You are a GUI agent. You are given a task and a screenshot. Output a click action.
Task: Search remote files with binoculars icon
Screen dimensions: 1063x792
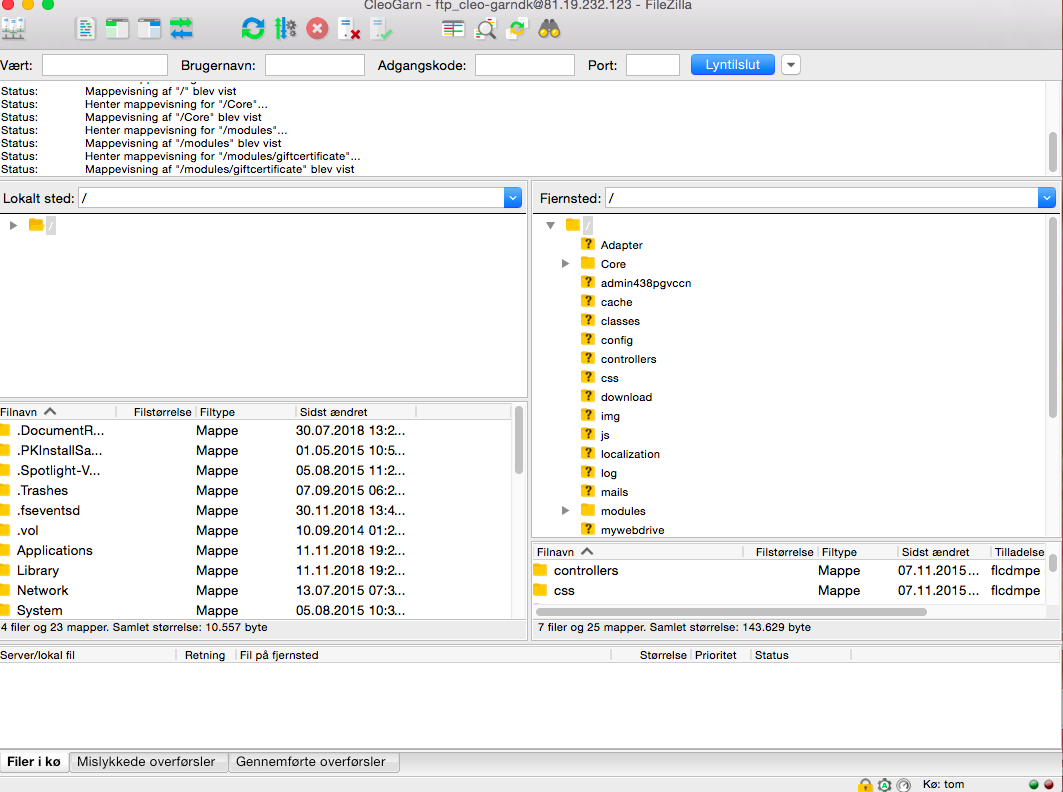[549, 29]
